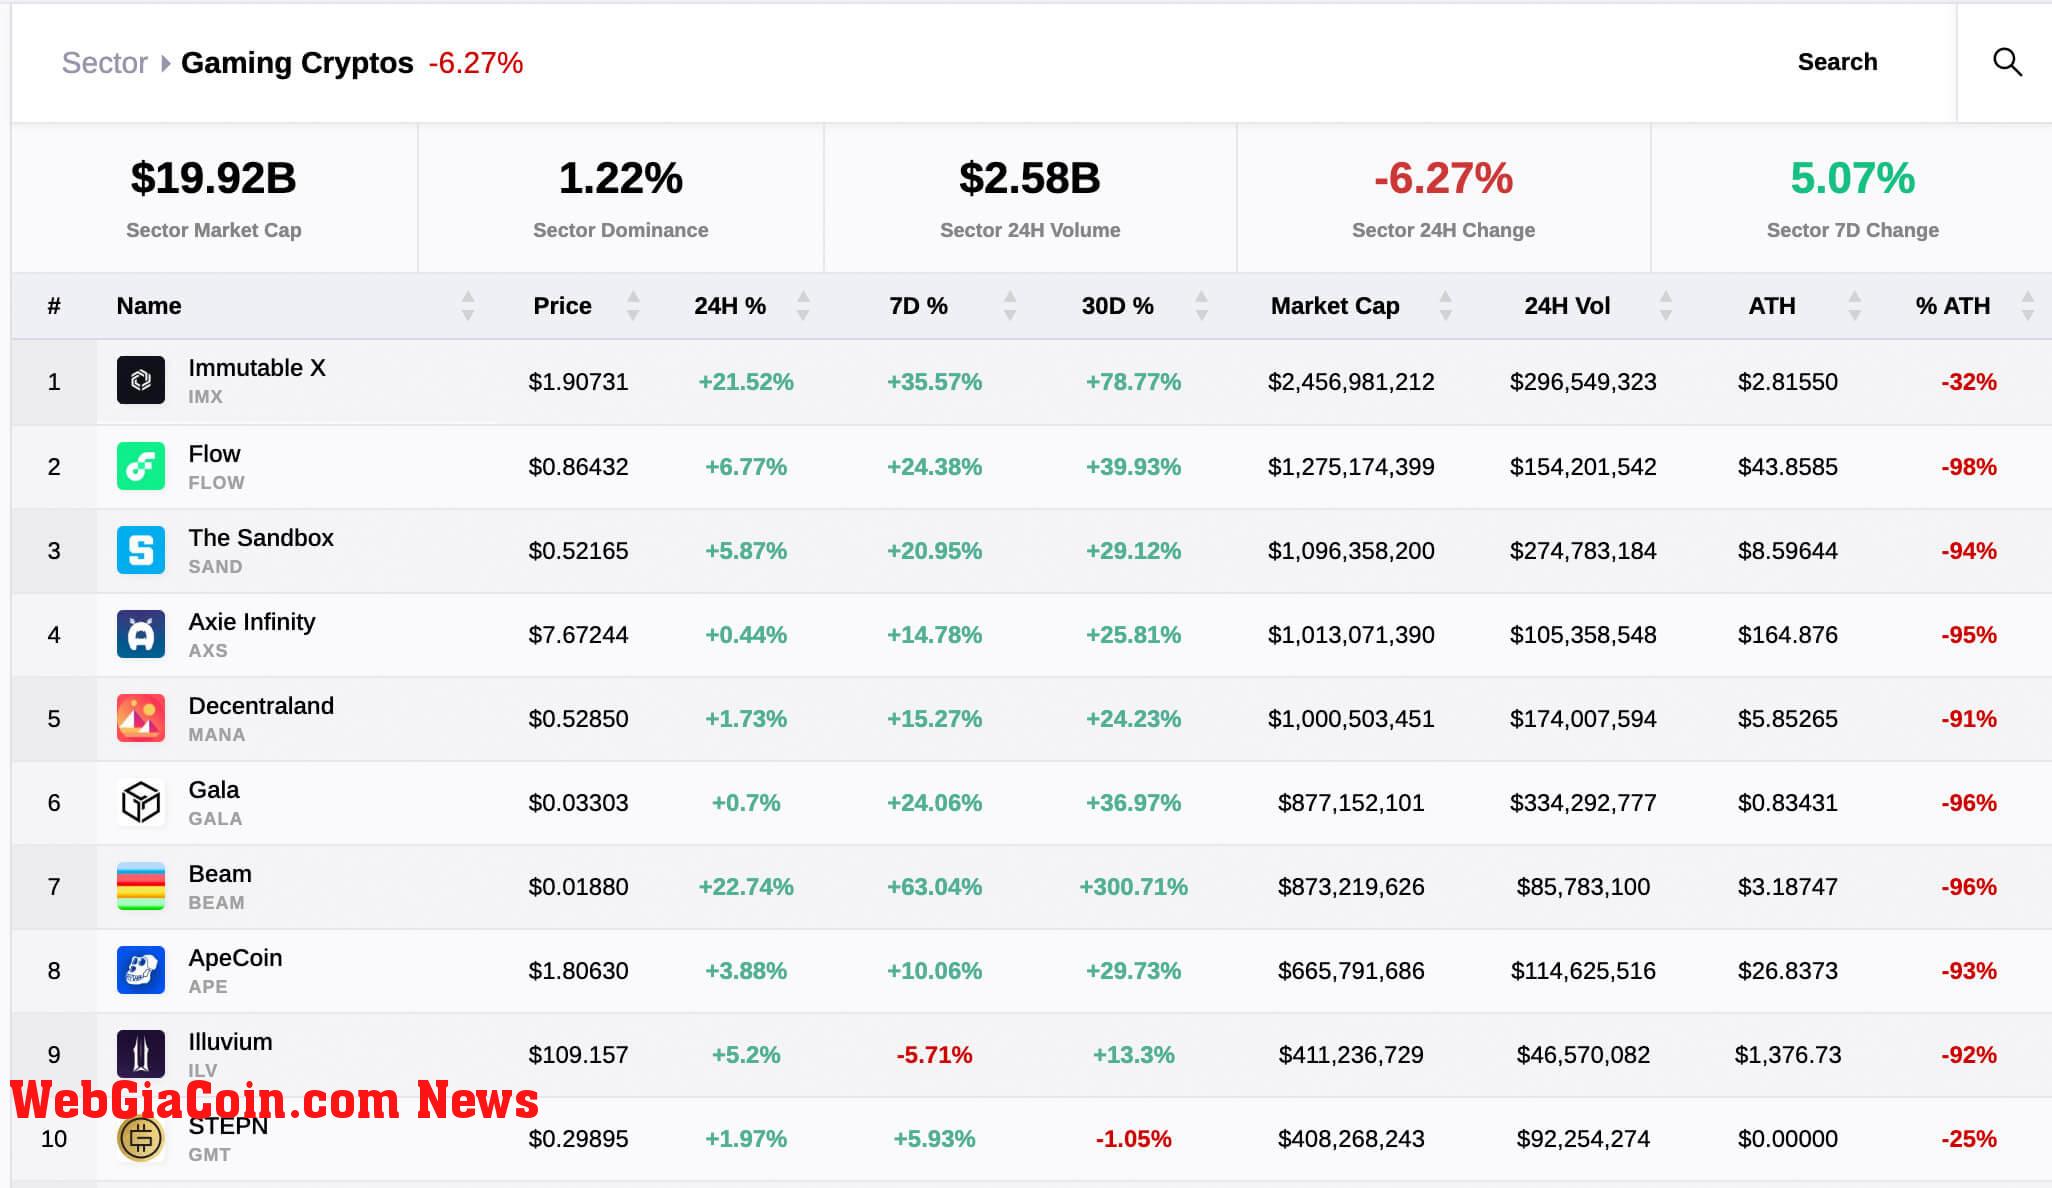Sort by 7D % sort arrows

coord(1010,306)
